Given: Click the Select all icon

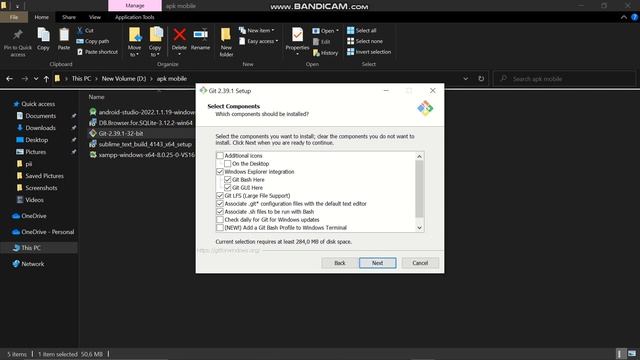Looking at the screenshot, I should tap(350, 31).
